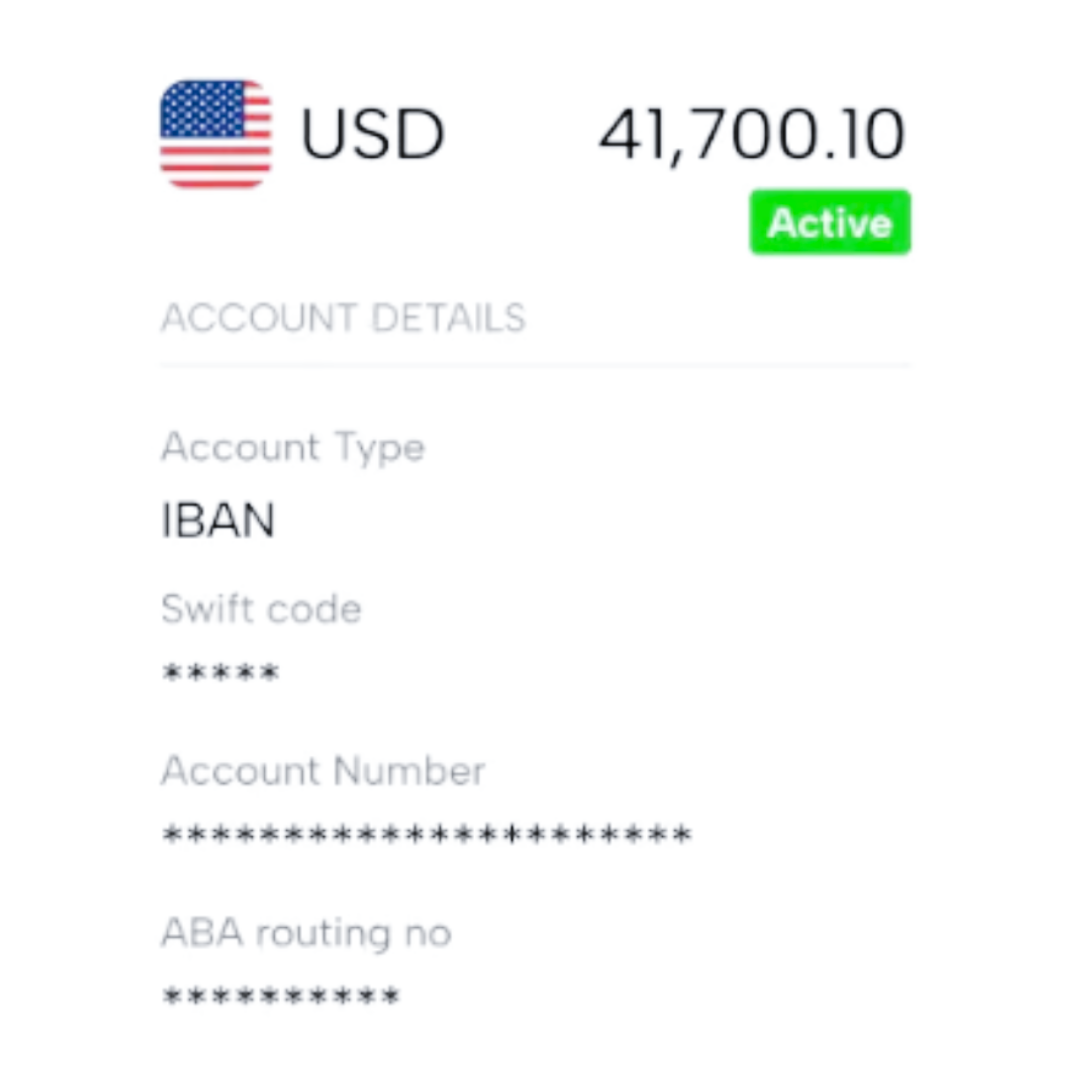Viewport: 1080px width, 1080px height.
Task: Click the US flag icon
Action: pos(215,134)
